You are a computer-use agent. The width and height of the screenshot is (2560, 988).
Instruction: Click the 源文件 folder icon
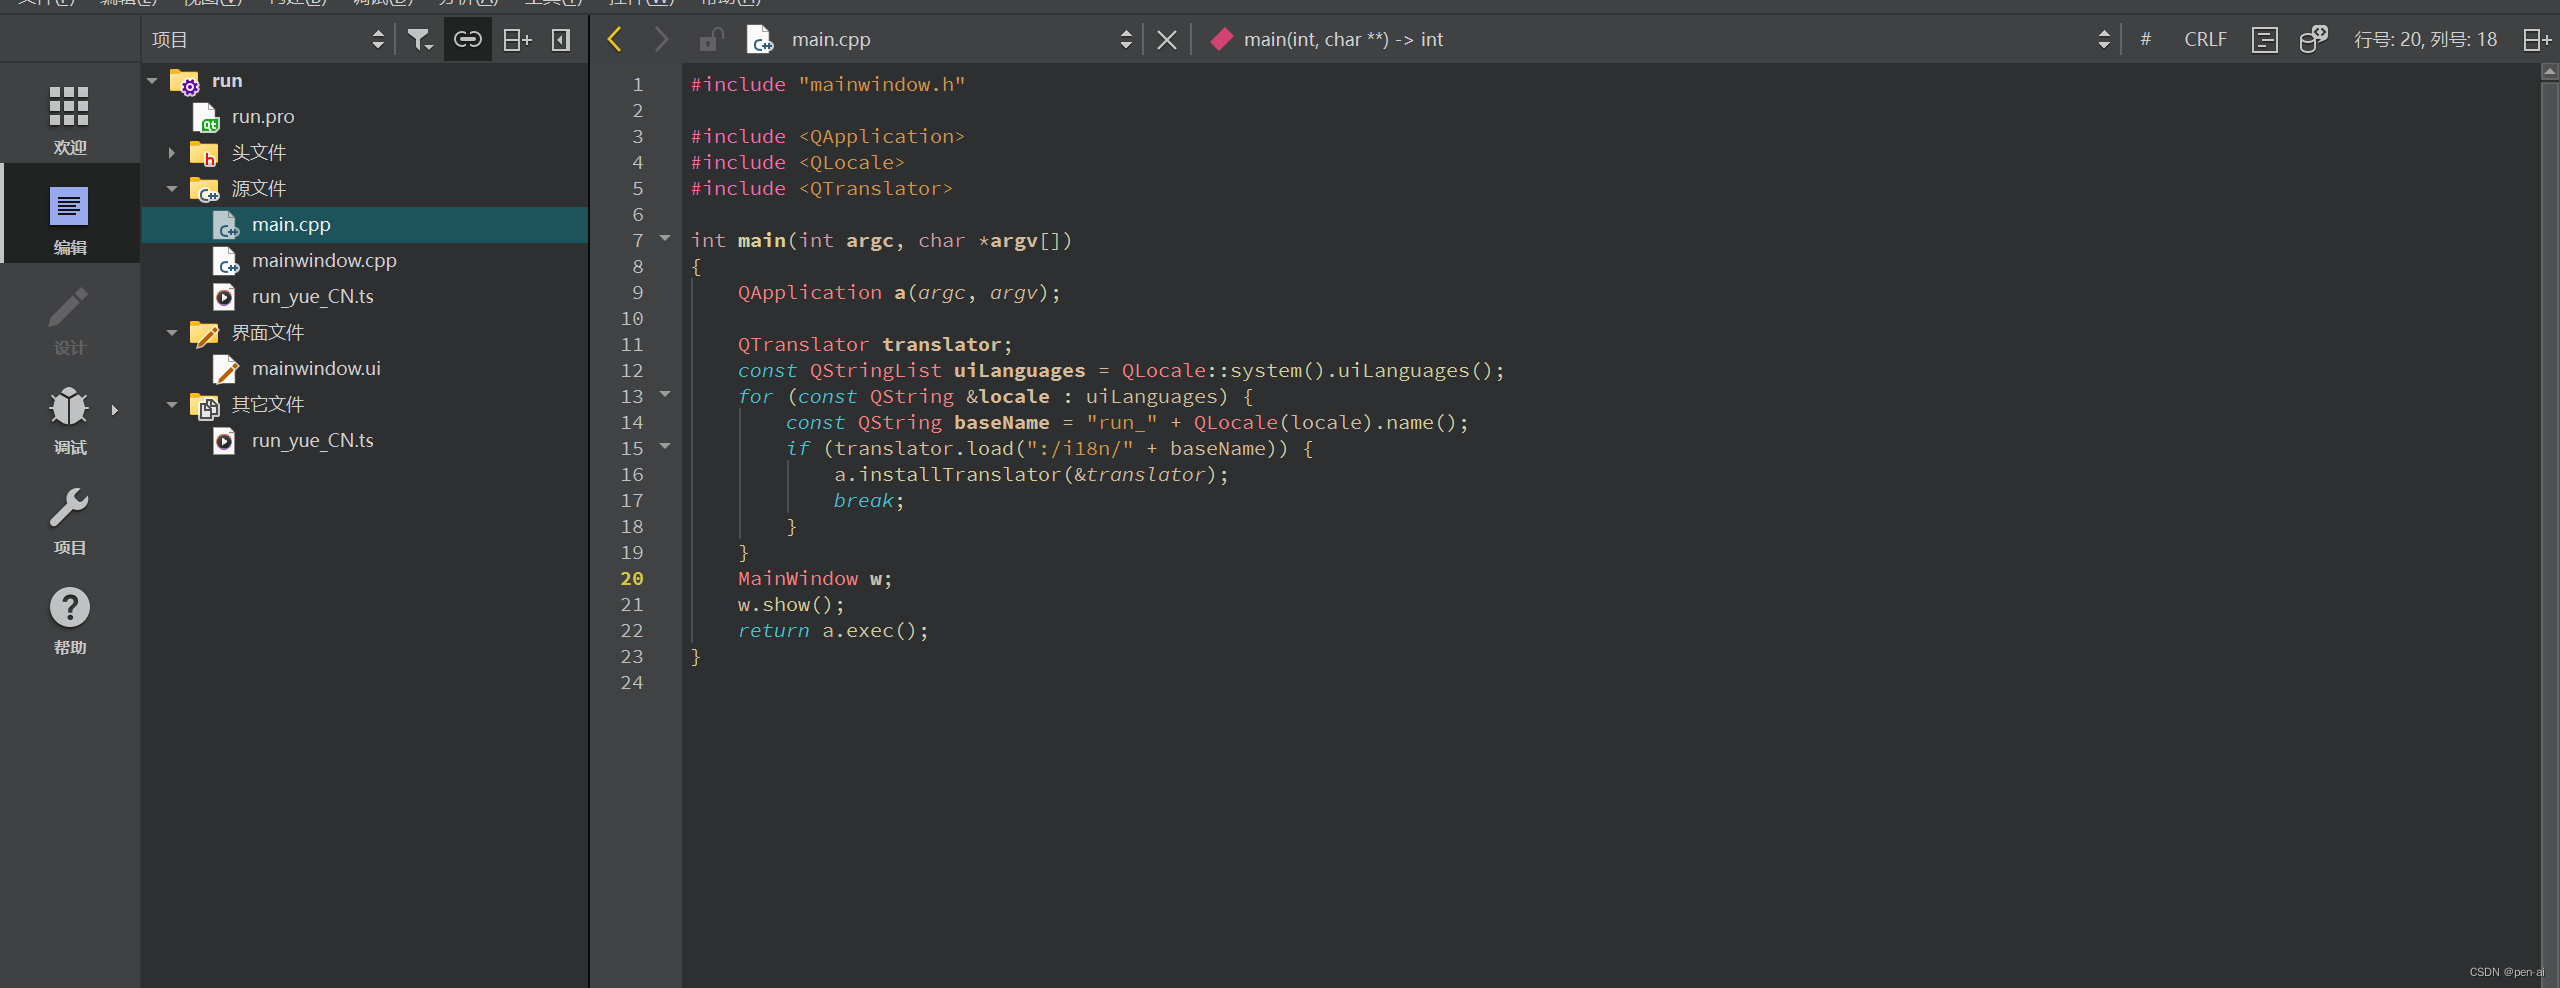click(x=204, y=189)
